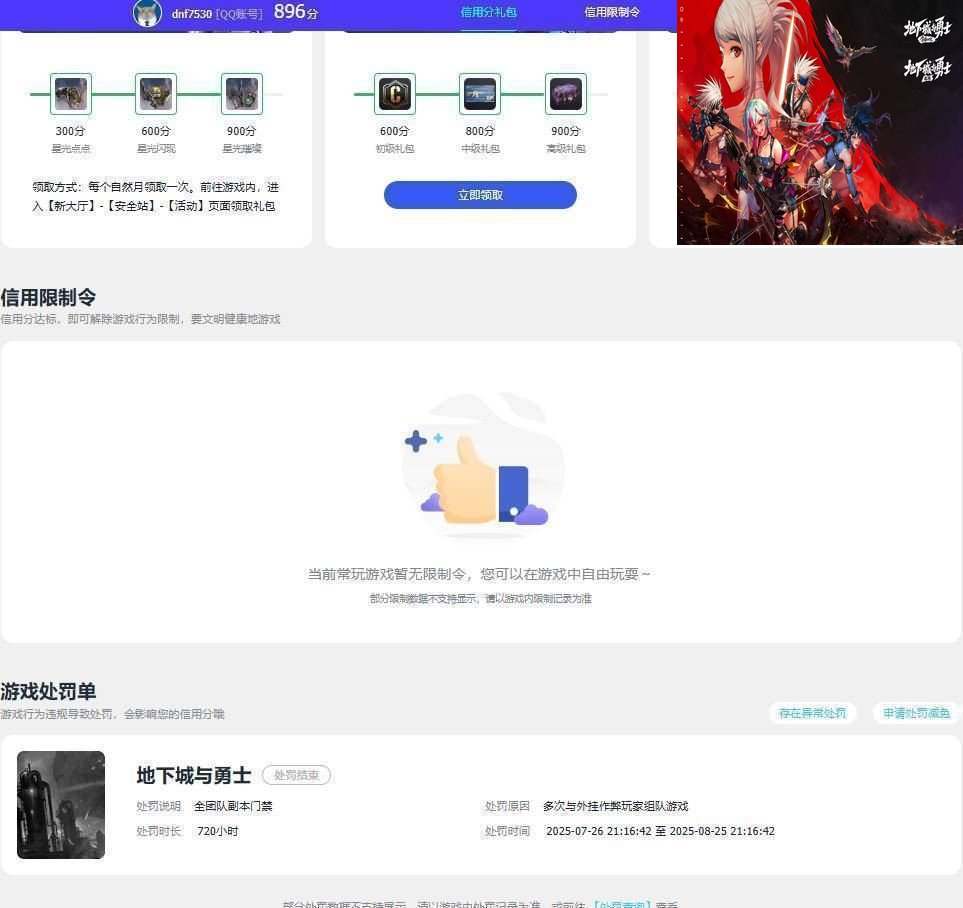Switch to the 信用分礼包 tab
Image resolution: width=963 pixels, height=908 pixels.
click(489, 12)
